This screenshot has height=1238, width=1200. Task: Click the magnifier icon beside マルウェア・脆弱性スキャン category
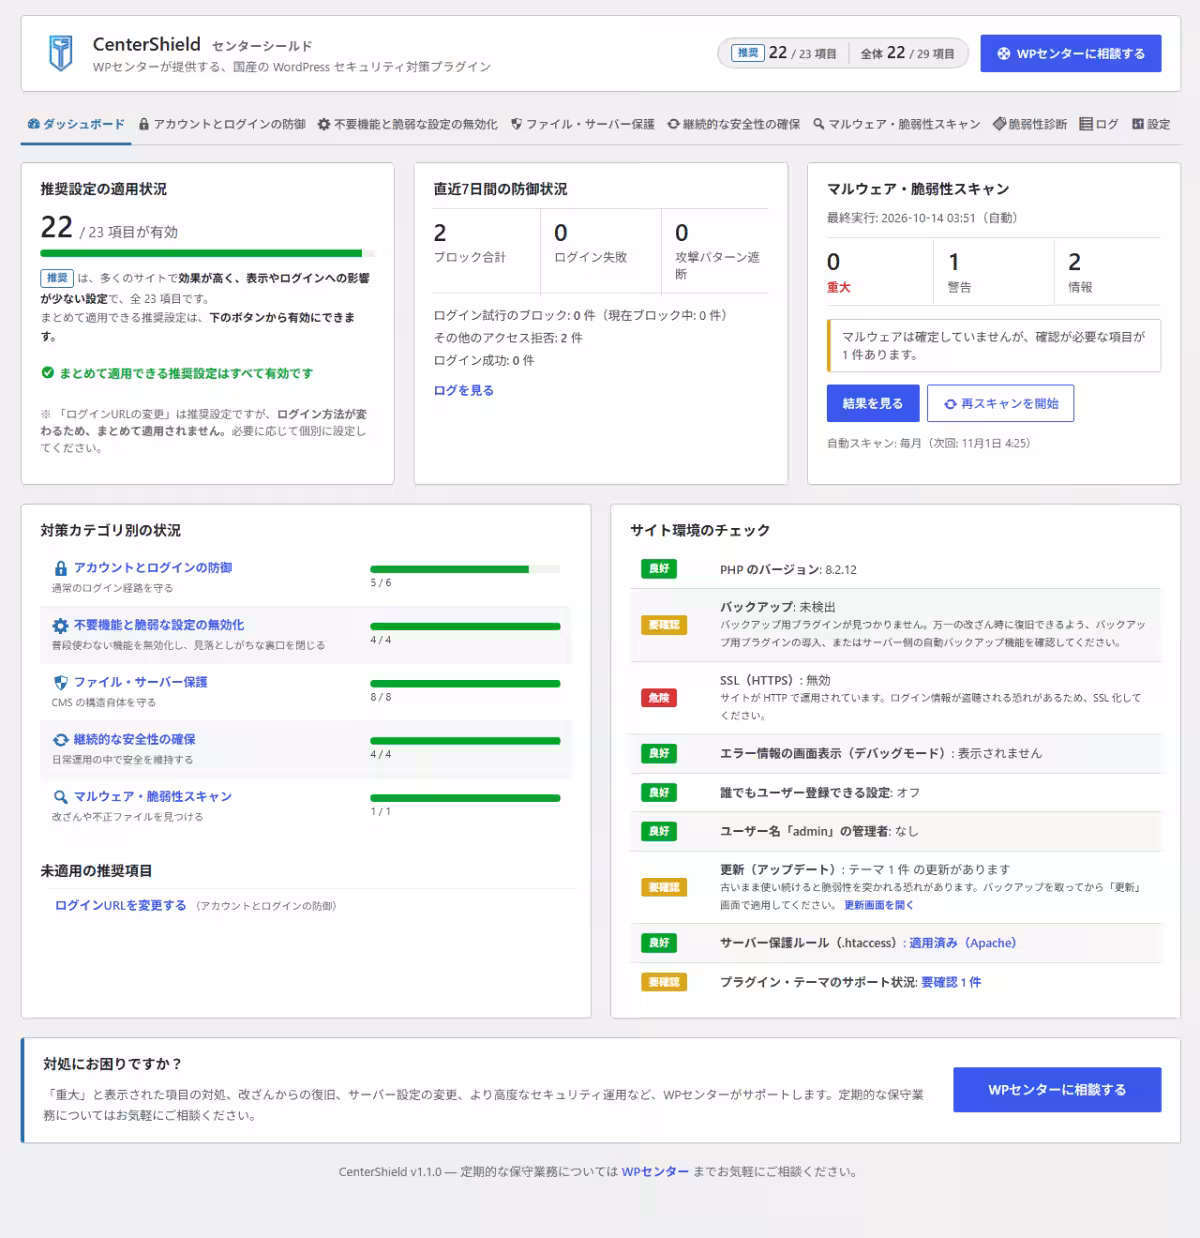click(61, 797)
